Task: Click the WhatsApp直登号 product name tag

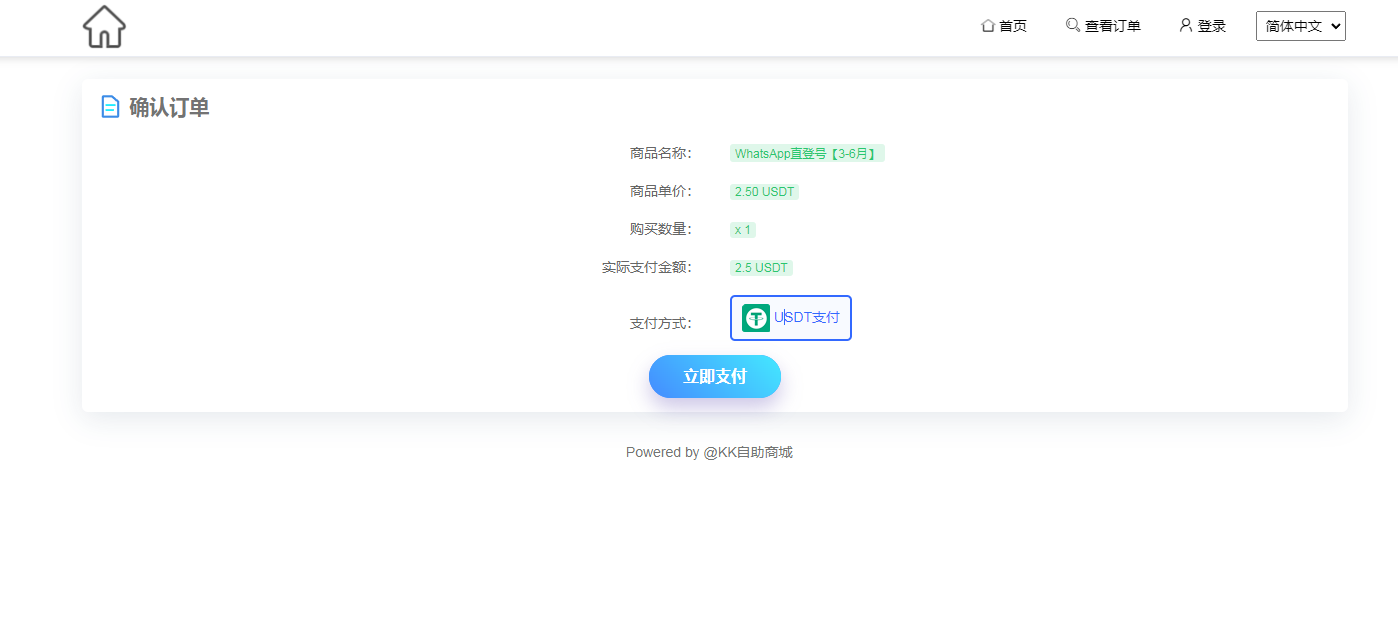Action: pyautogui.click(x=806, y=154)
